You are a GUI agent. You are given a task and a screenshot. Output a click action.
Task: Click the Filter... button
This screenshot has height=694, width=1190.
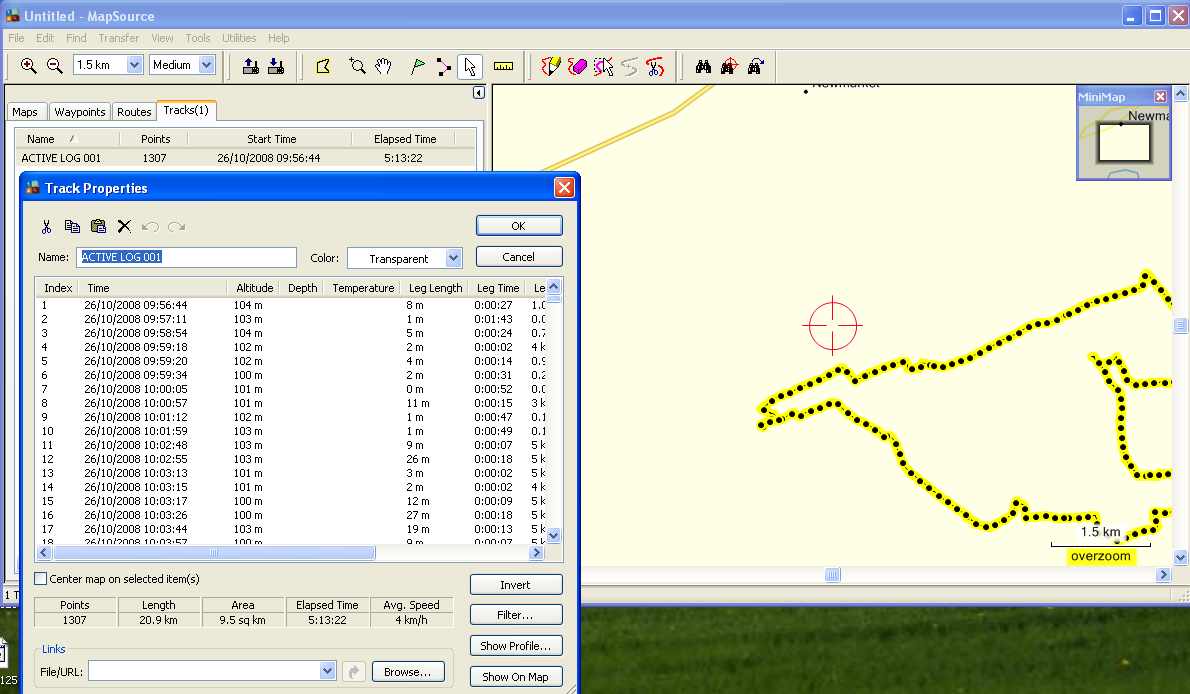click(516, 615)
